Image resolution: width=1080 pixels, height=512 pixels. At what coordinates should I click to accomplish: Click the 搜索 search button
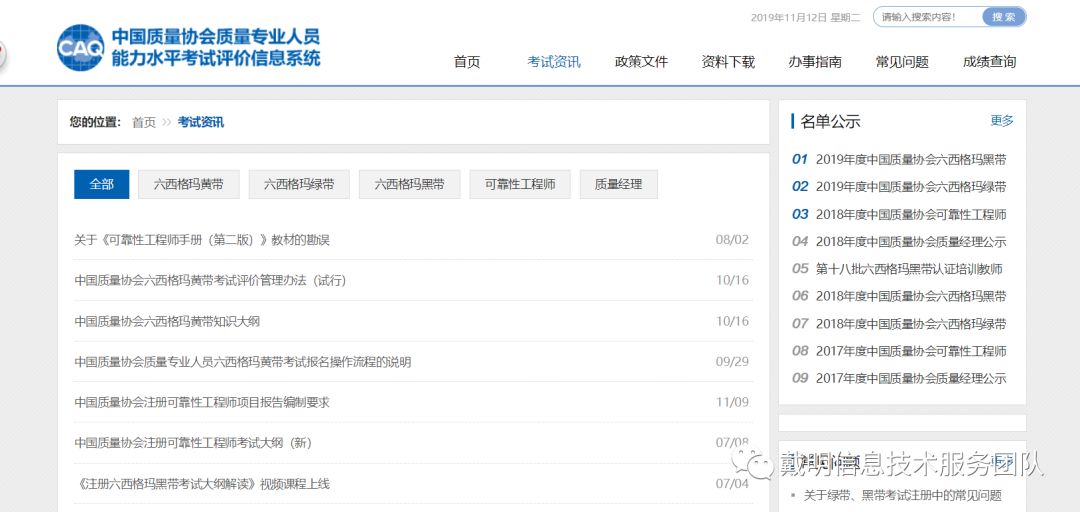pos(1004,17)
